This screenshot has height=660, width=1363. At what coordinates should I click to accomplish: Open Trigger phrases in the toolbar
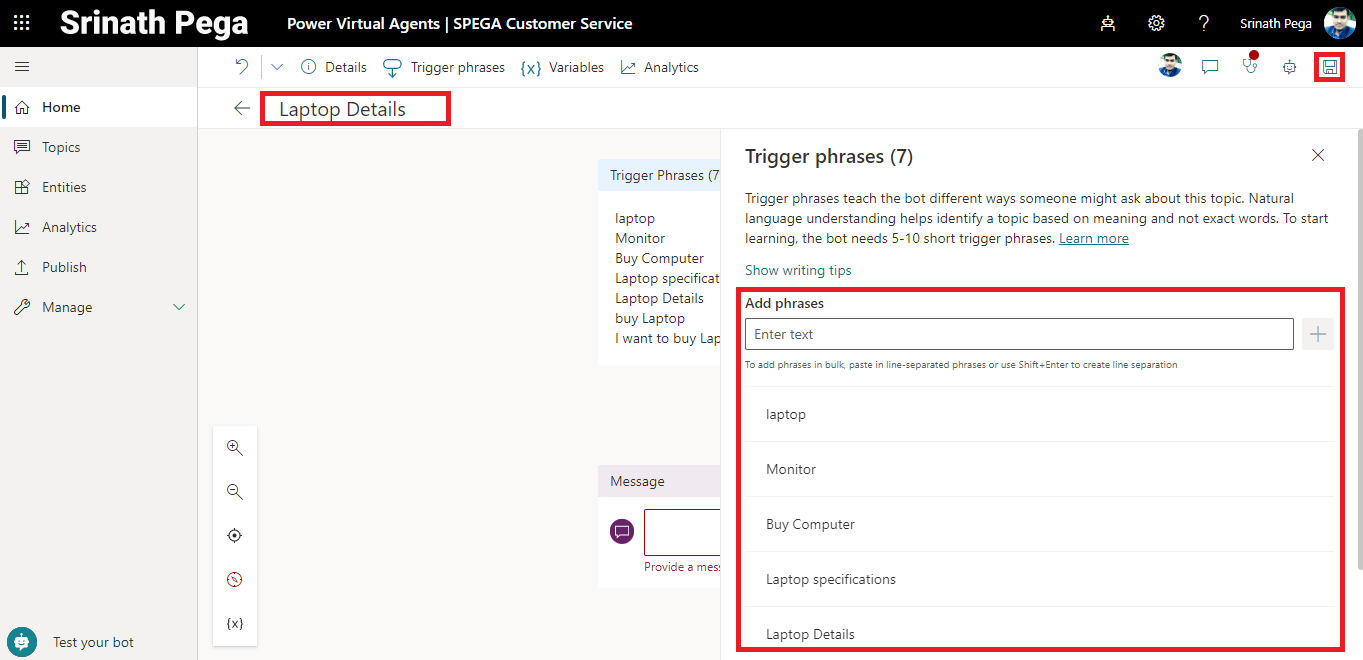tap(444, 67)
